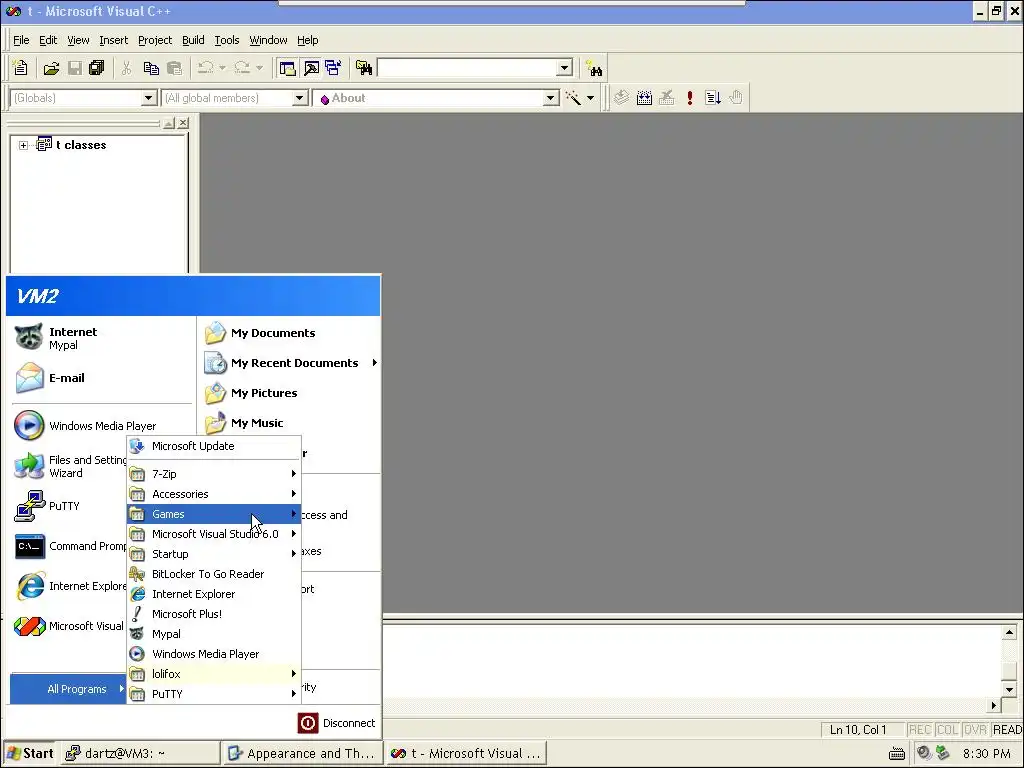Click the Go debug icon
Screen dimensions: 1024x768
click(712, 98)
